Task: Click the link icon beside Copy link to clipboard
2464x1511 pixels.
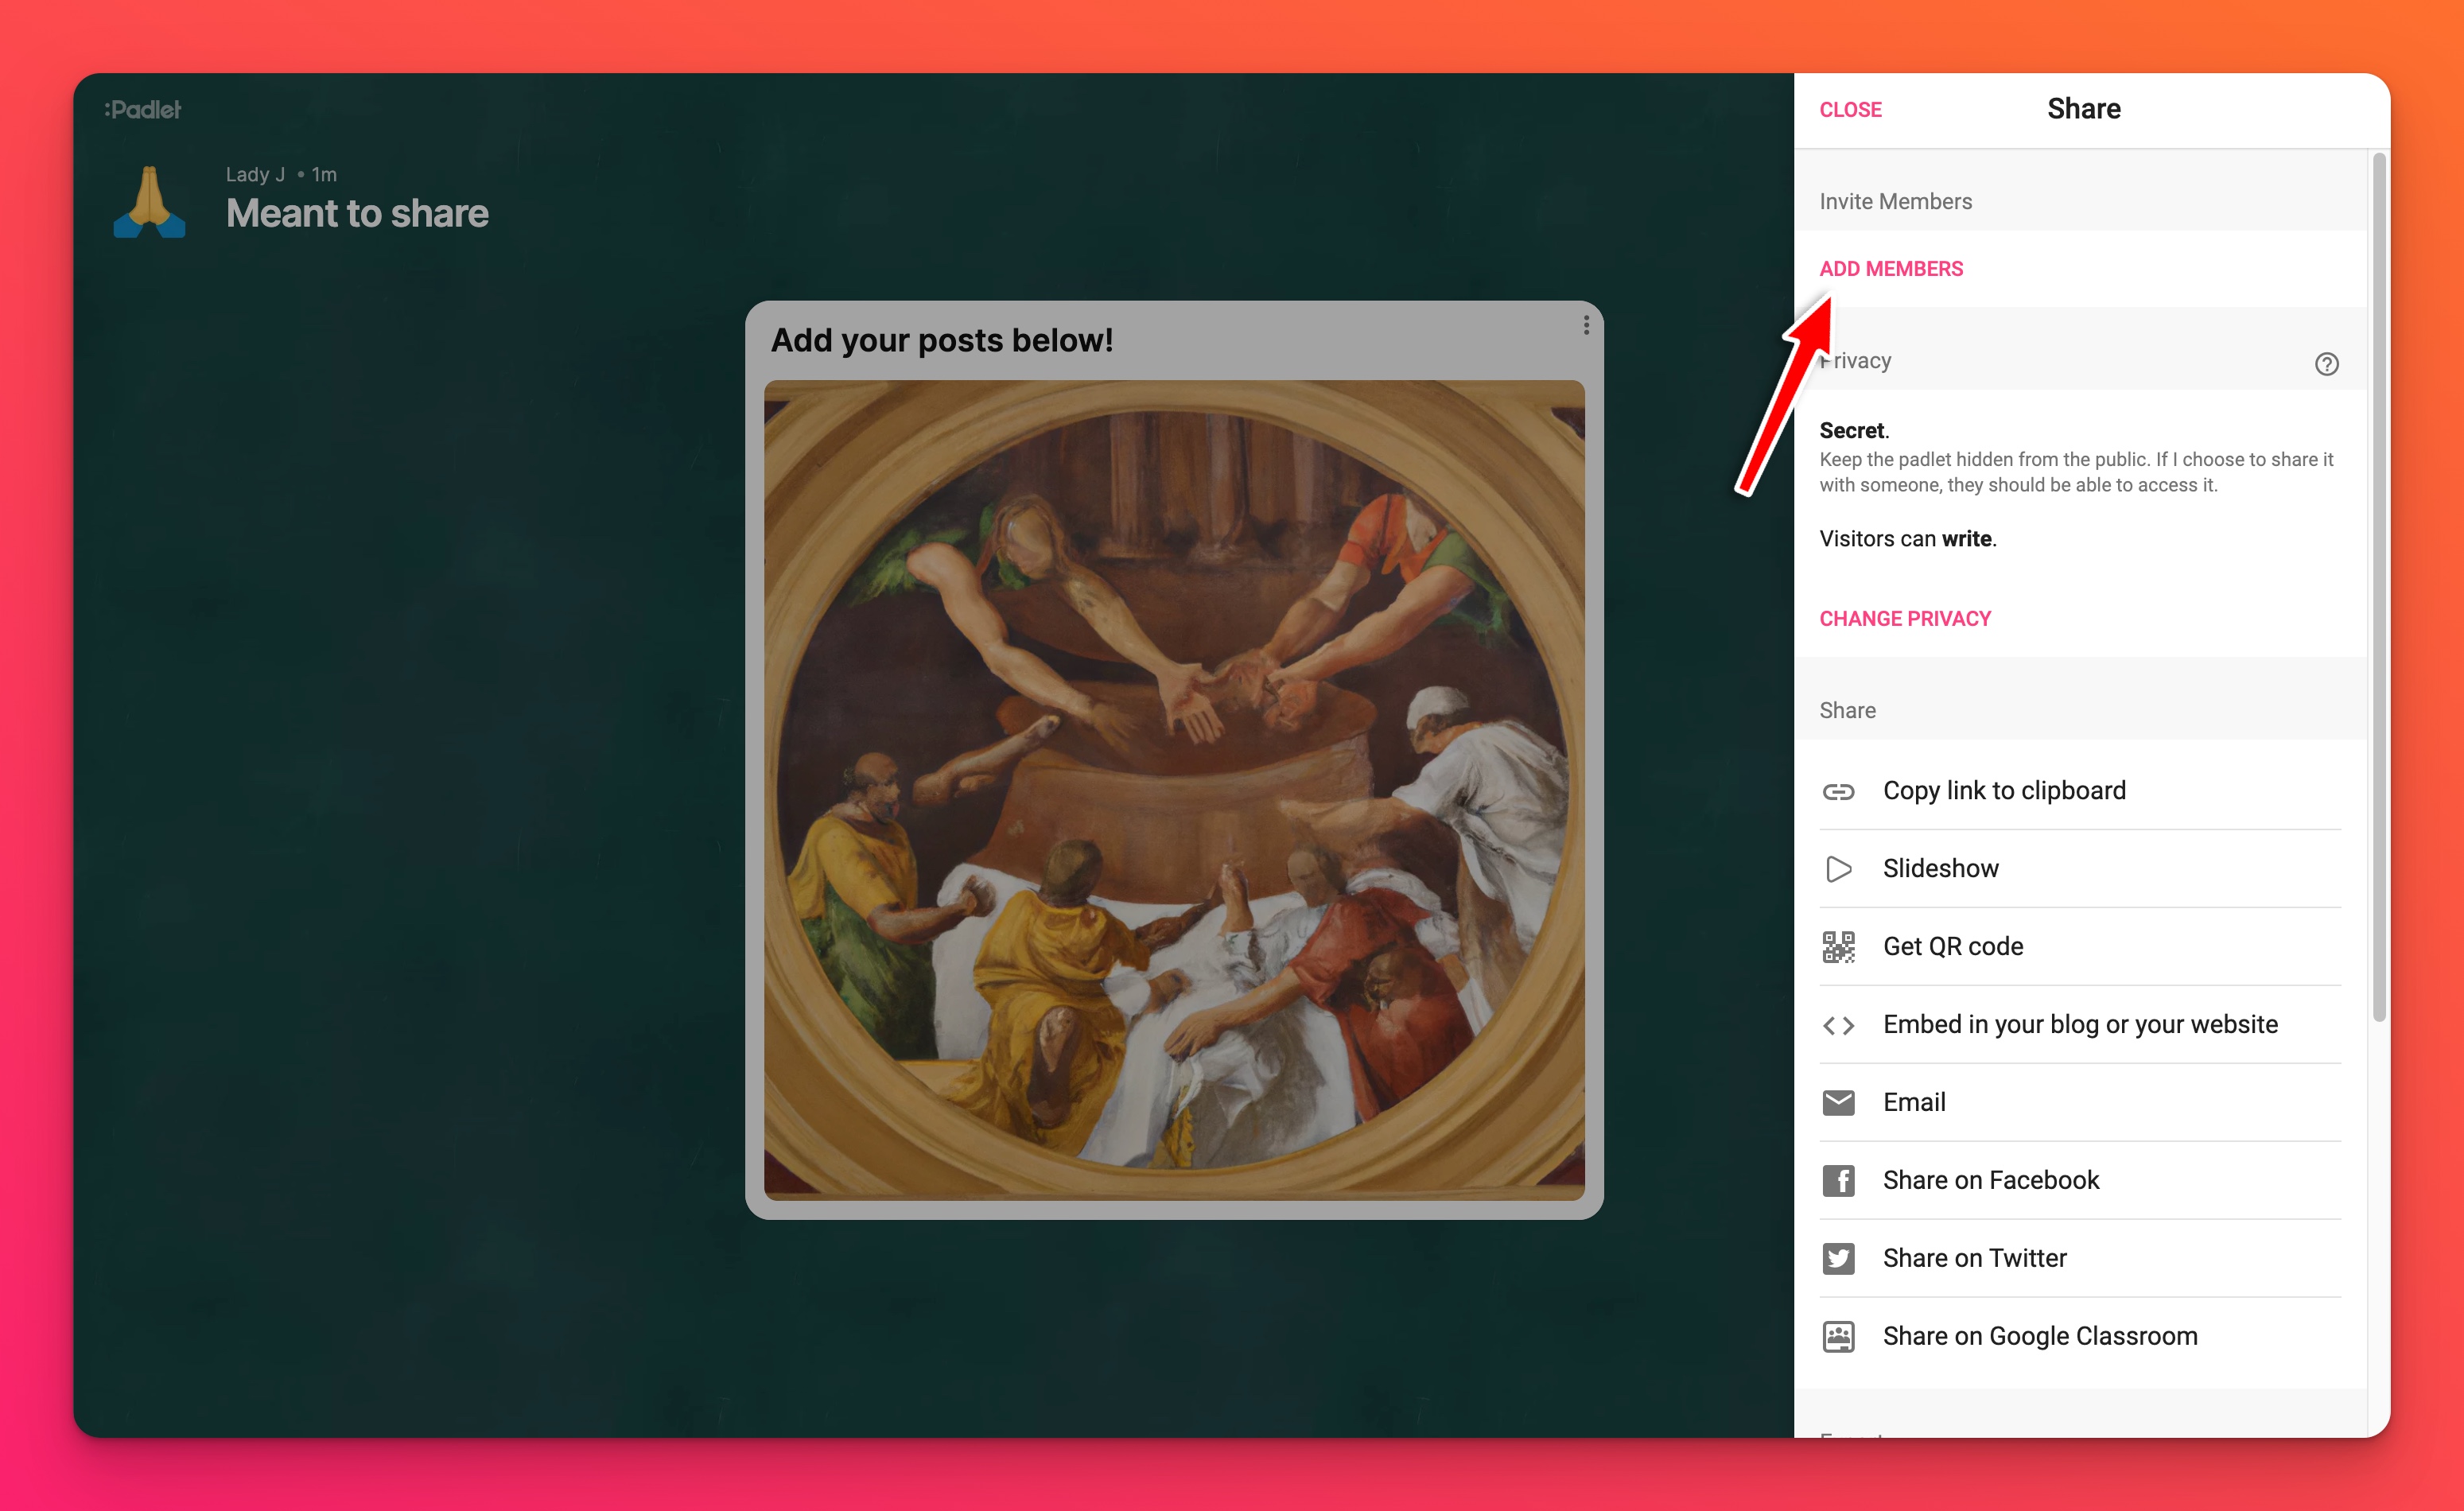Action: pos(1838,792)
